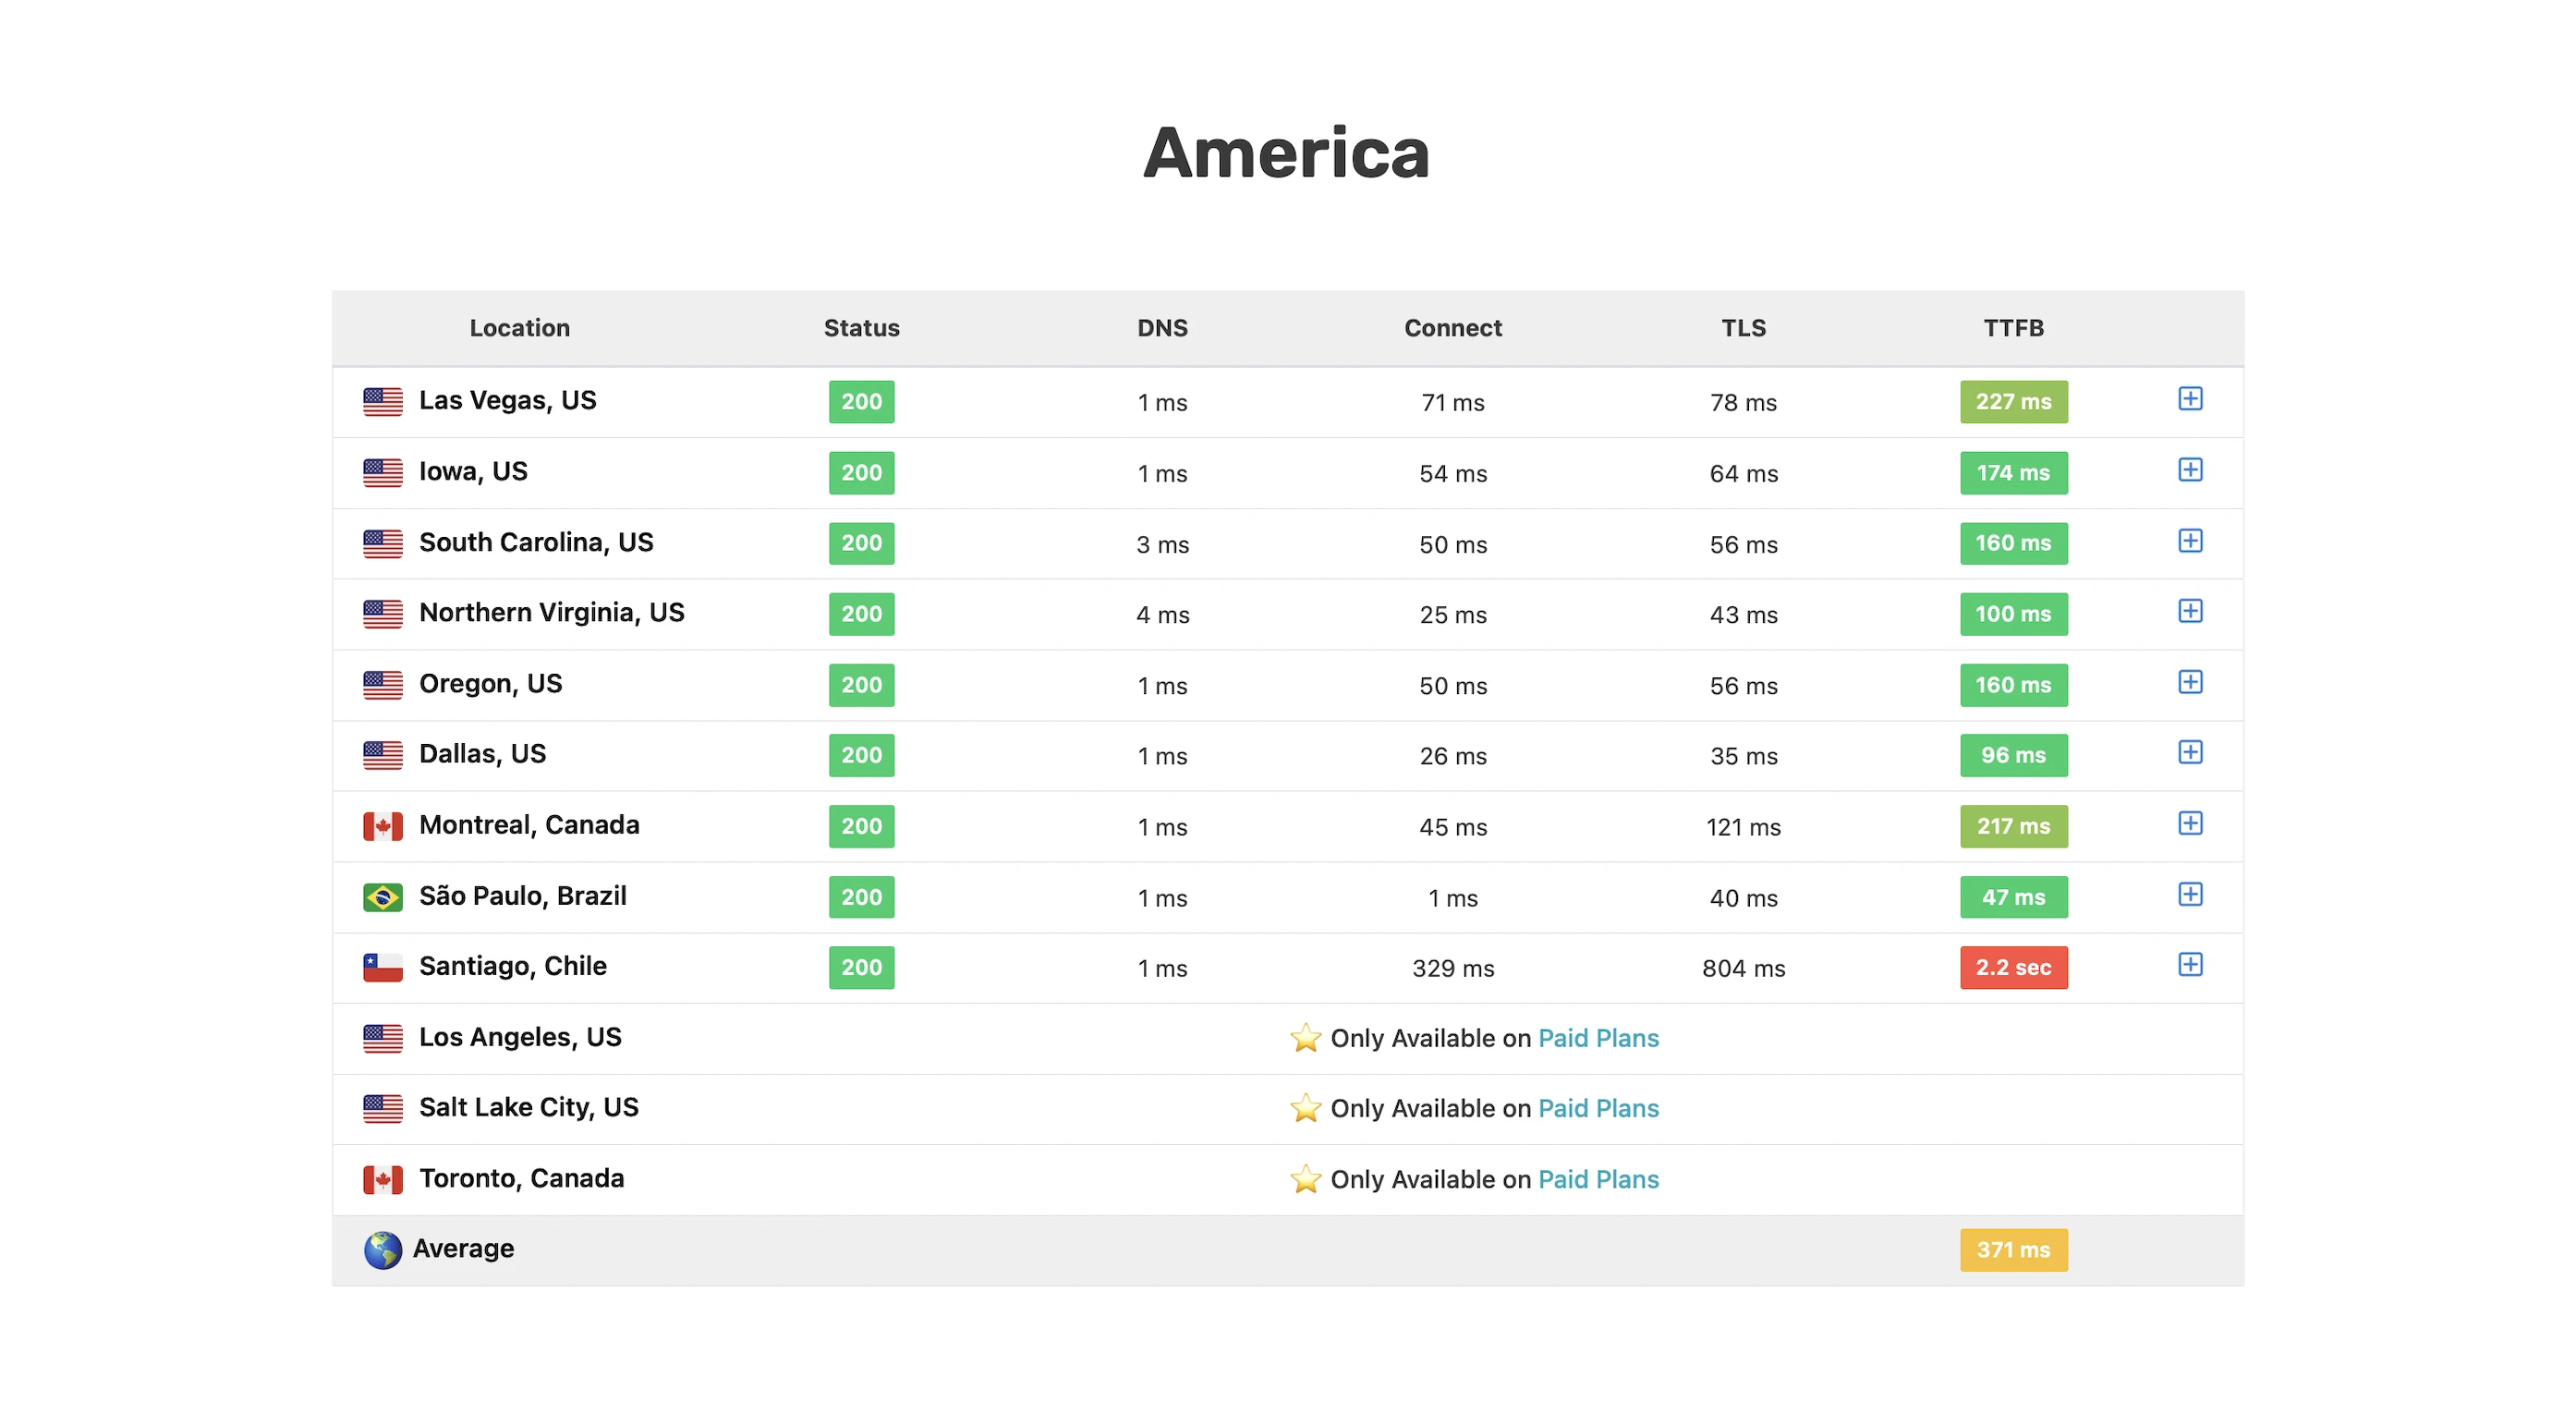Open São Paulo row plus icon
This screenshot has height=1414, width=2576.
pyautogui.click(x=2189, y=894)
